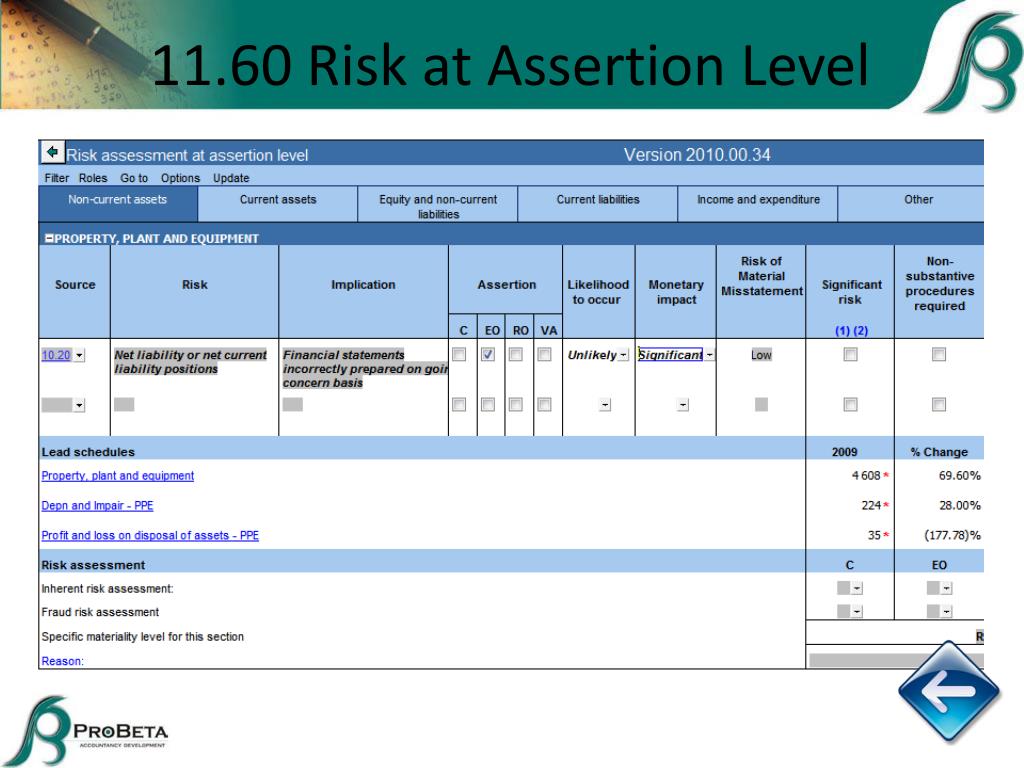This screenshot has height=768, width=1024.
Task: Open Inherent risk assessment dropdown under EO
Action: tap(946, 588)
